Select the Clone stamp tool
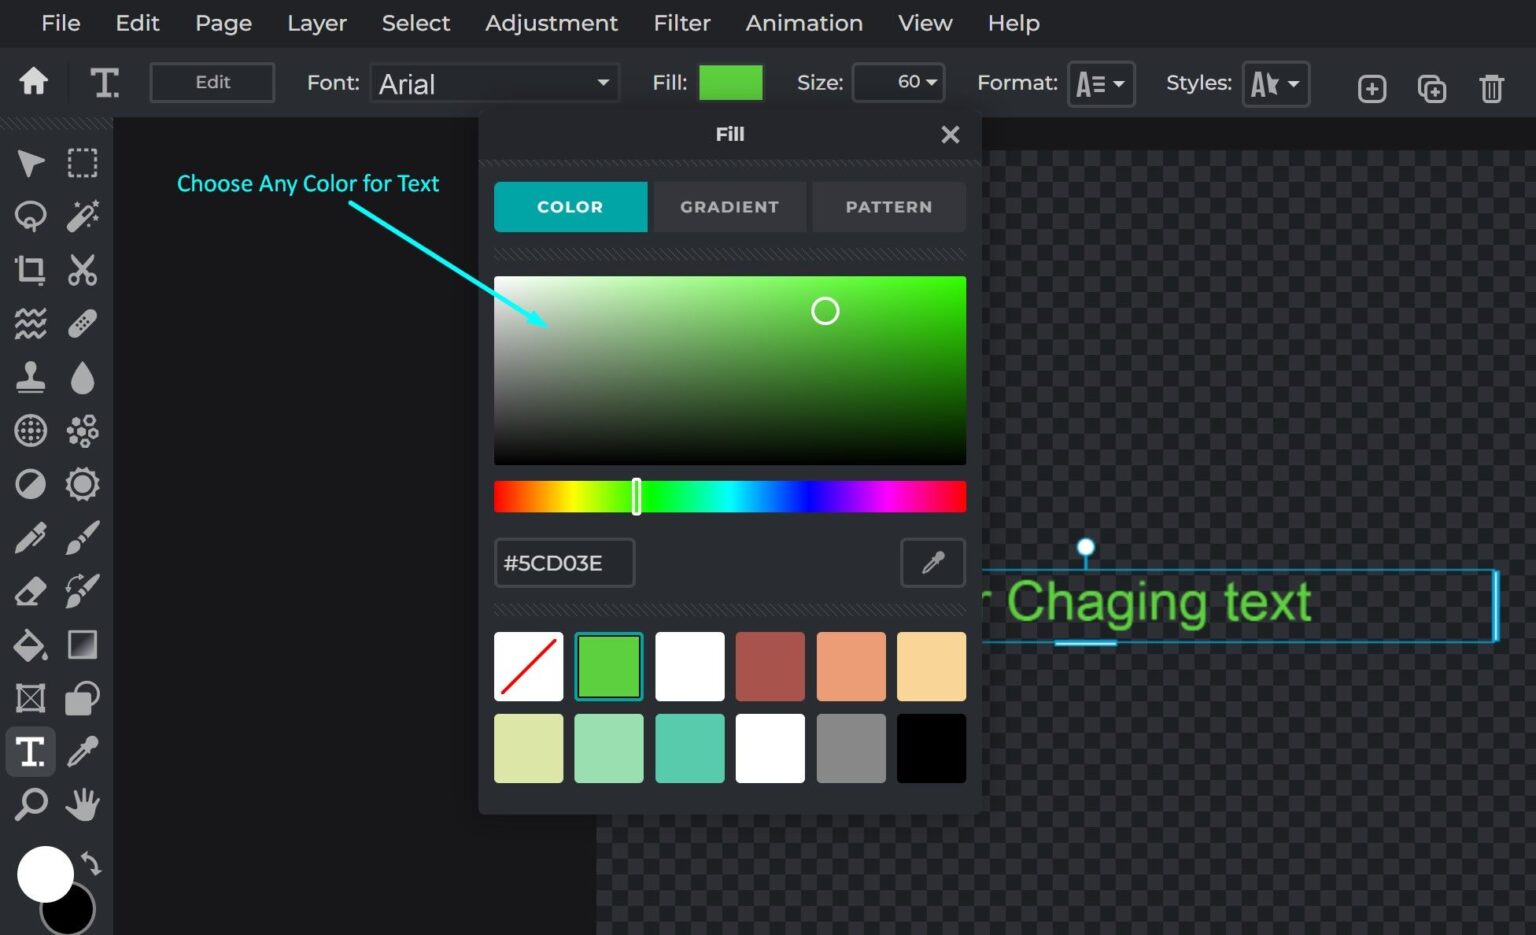This screenshot has height=935, width=1536. click(x=30, y=377)
